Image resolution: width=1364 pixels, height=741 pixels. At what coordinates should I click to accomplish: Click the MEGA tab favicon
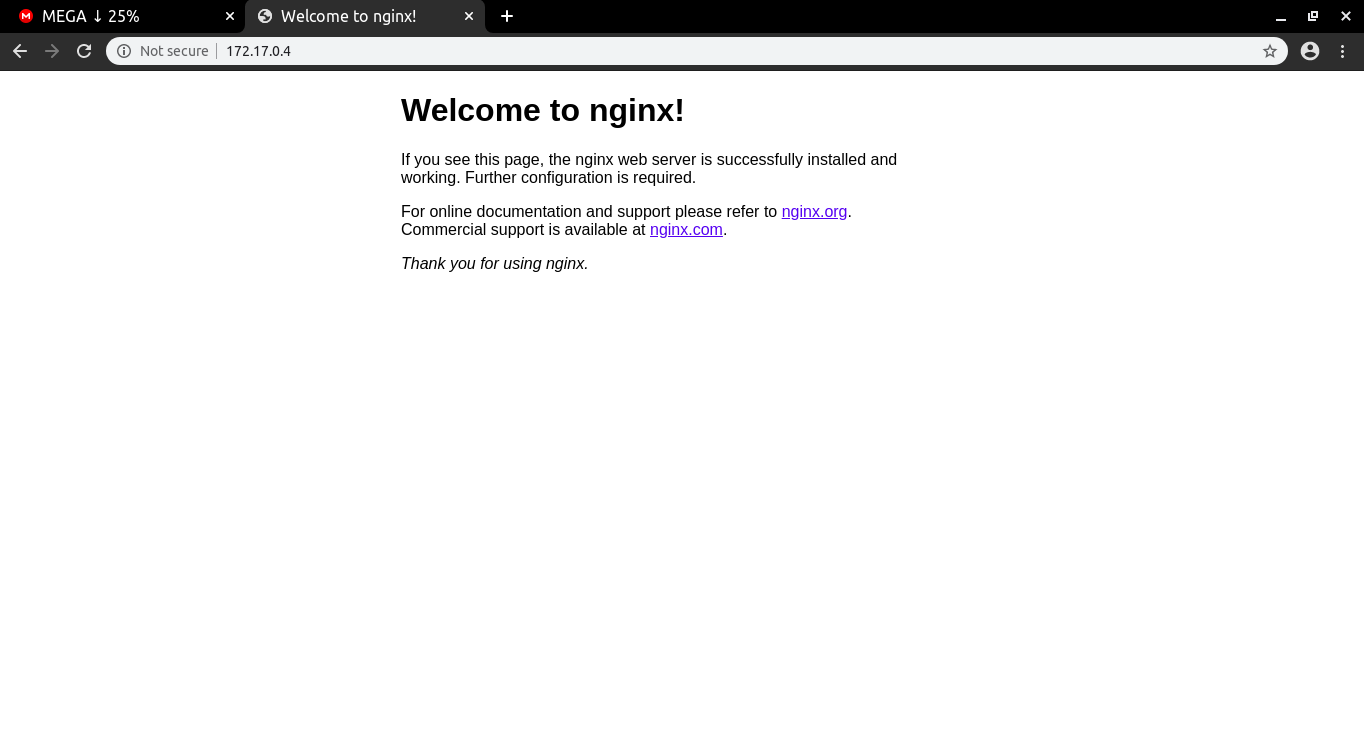[x=26, y=16]
